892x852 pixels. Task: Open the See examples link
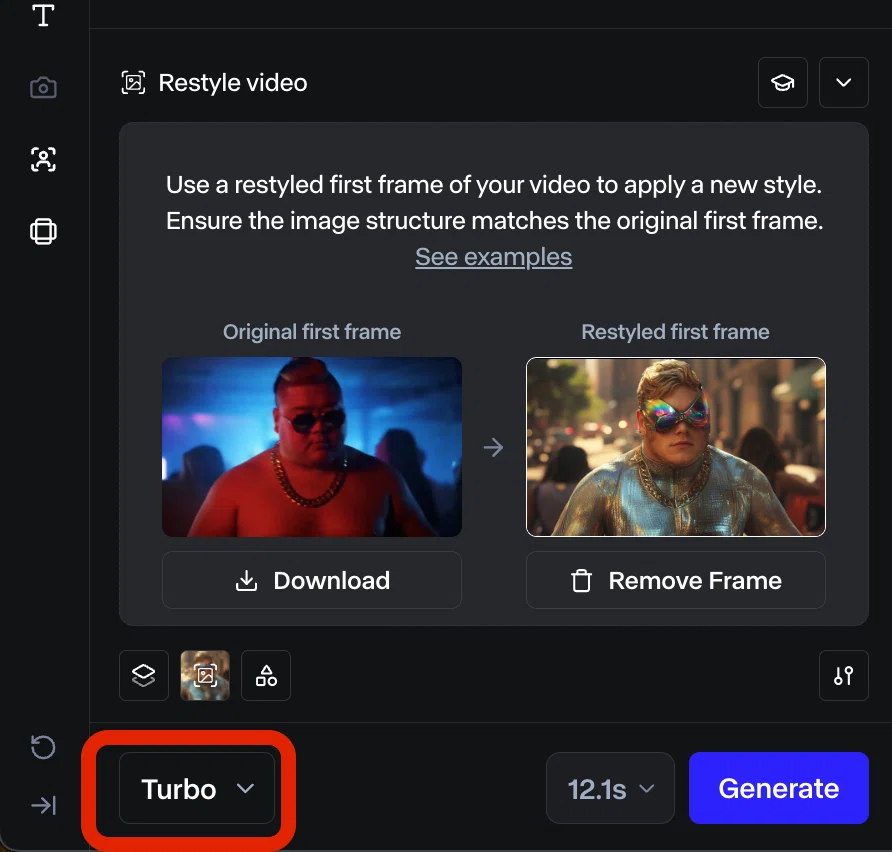pyautogui.click(x=494, y=257)
